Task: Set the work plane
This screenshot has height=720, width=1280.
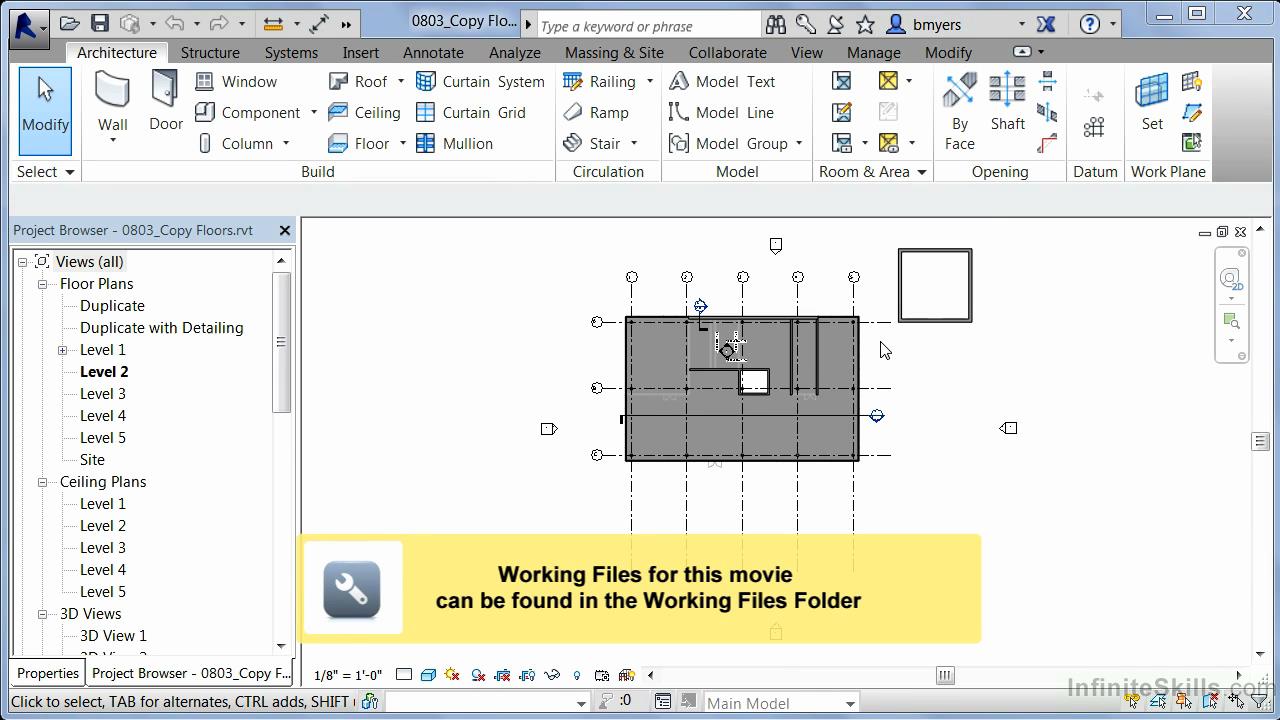Action: [x=1152, y=103]
